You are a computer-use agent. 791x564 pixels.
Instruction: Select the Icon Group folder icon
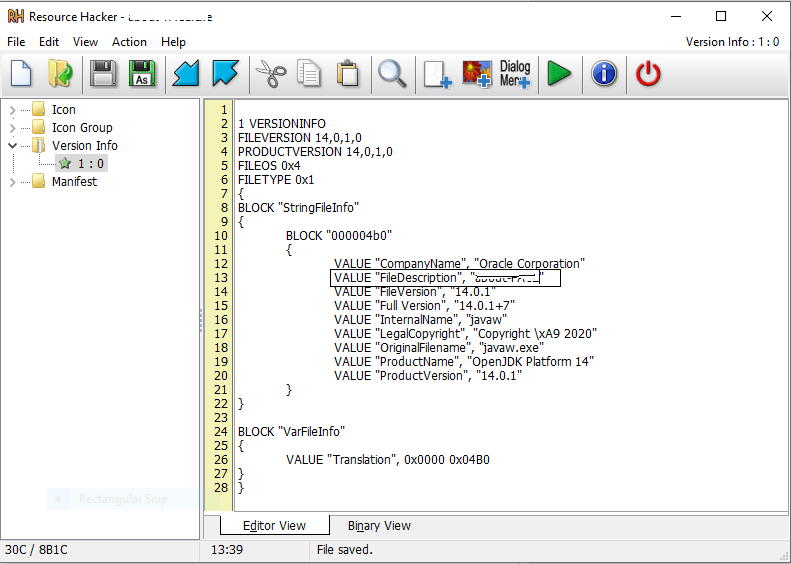click(39, 127)
